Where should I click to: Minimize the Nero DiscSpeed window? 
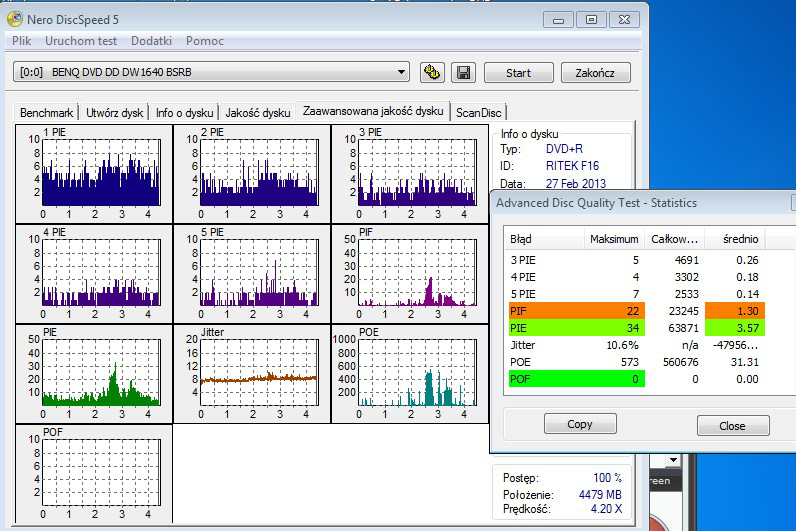(x=558, y=20)
